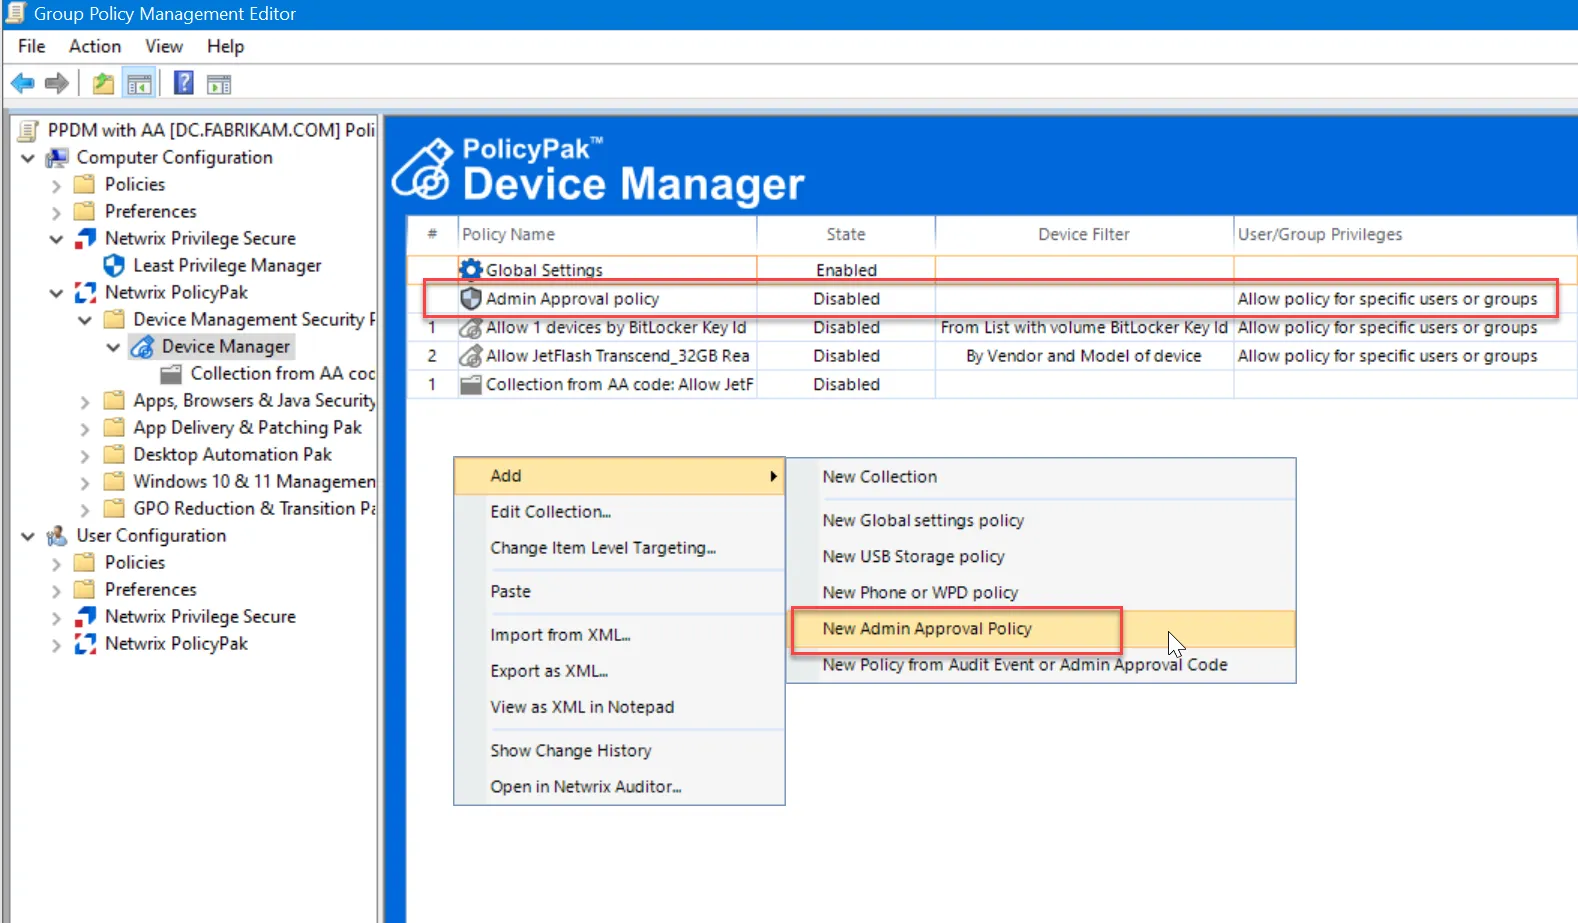Click the Group Policy Management Editor title icon
1578x923 pixels.
click(15, 13)
